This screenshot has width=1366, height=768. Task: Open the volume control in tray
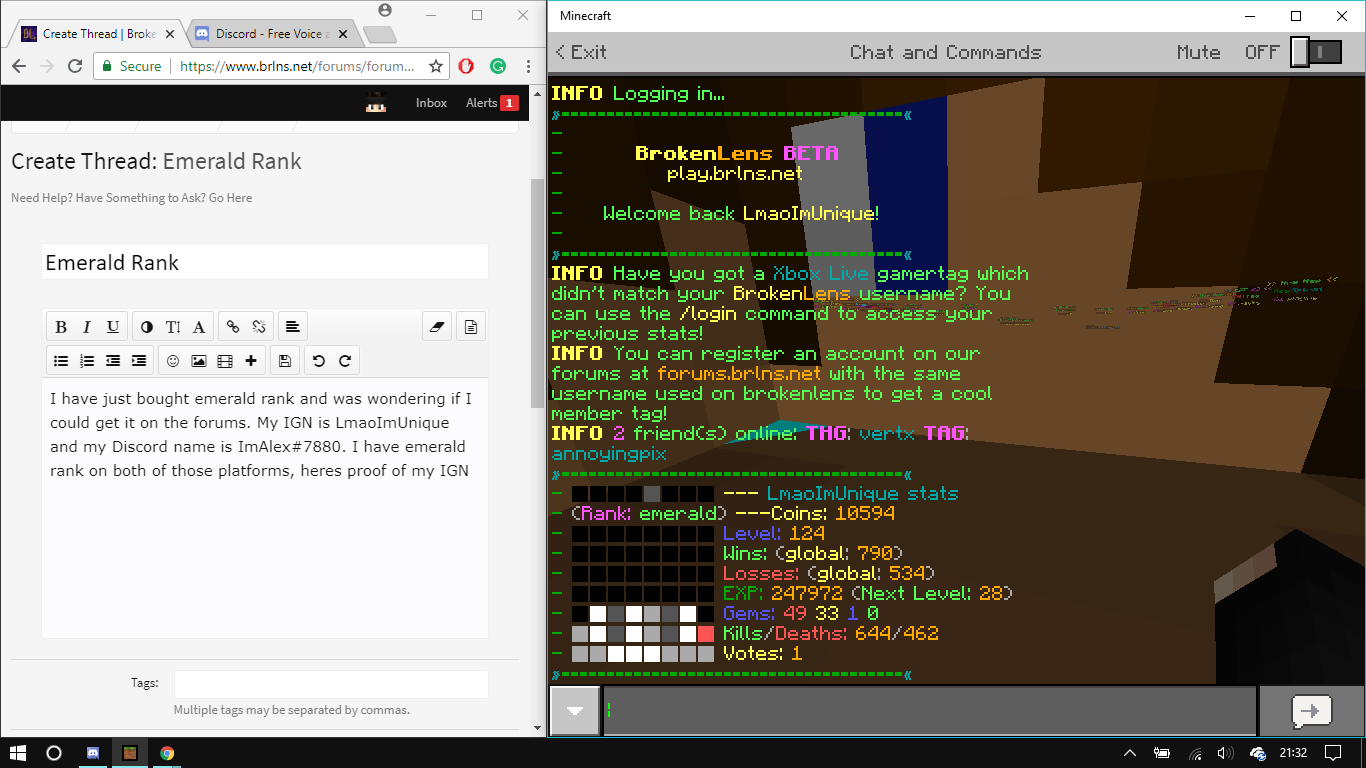(1225, 753)
